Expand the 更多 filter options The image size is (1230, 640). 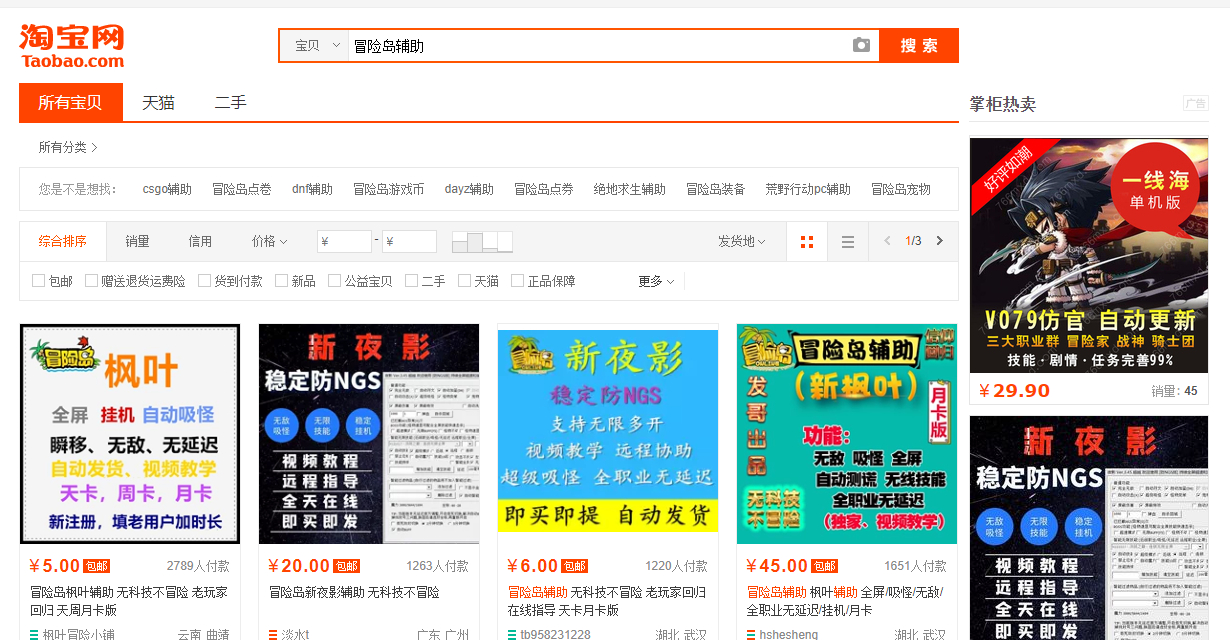[x=656, y=281]
